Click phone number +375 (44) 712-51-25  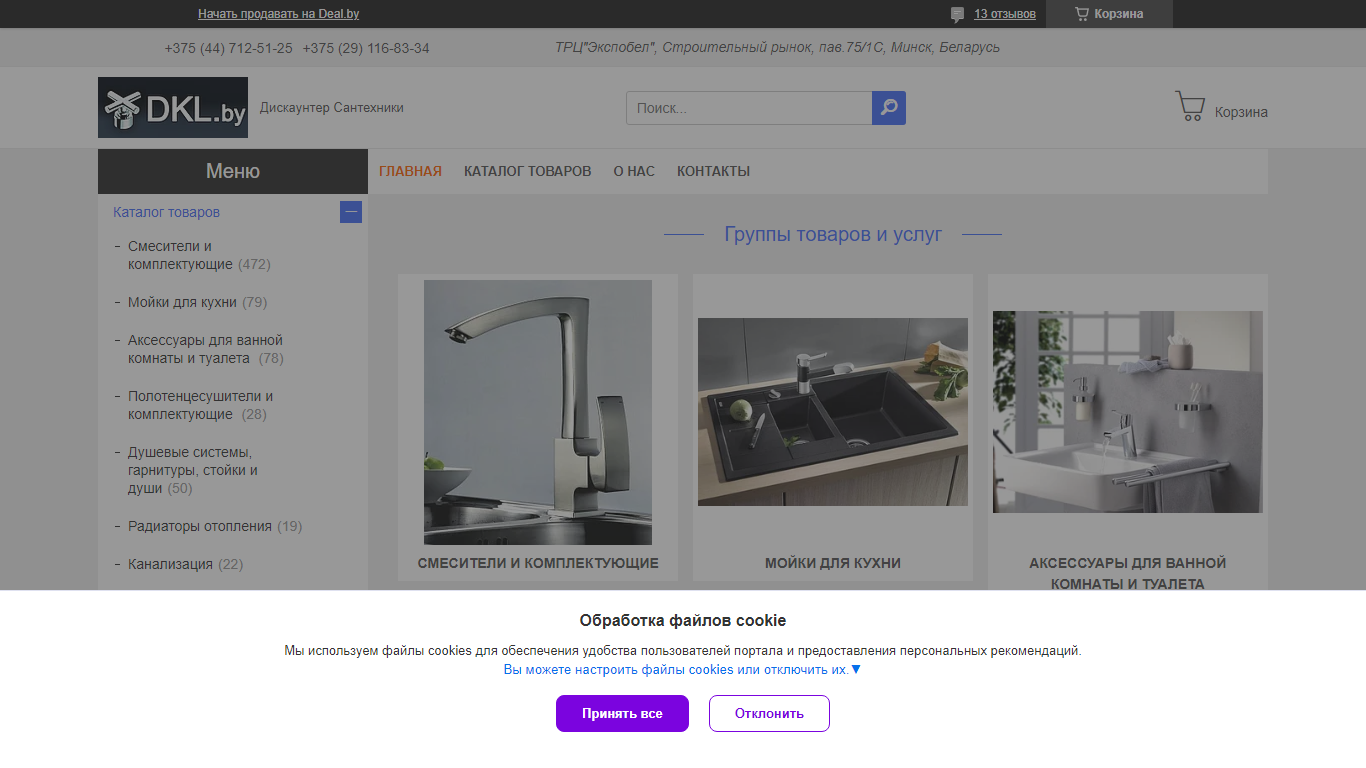229,48
